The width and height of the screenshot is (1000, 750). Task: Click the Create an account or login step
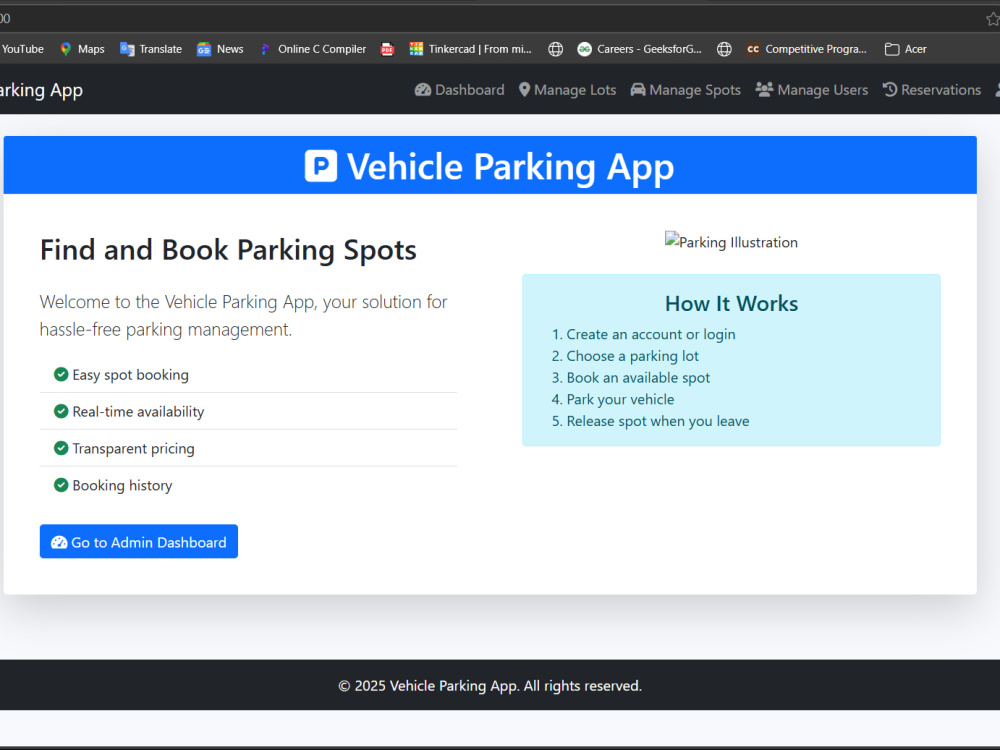651,334
